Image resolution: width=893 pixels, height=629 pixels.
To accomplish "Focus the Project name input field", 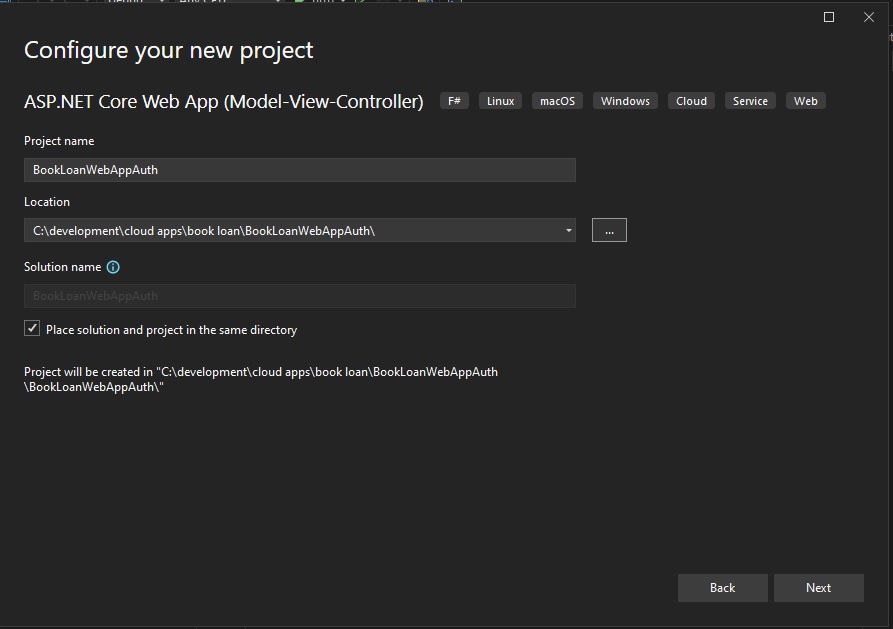I will coord(300,170).
